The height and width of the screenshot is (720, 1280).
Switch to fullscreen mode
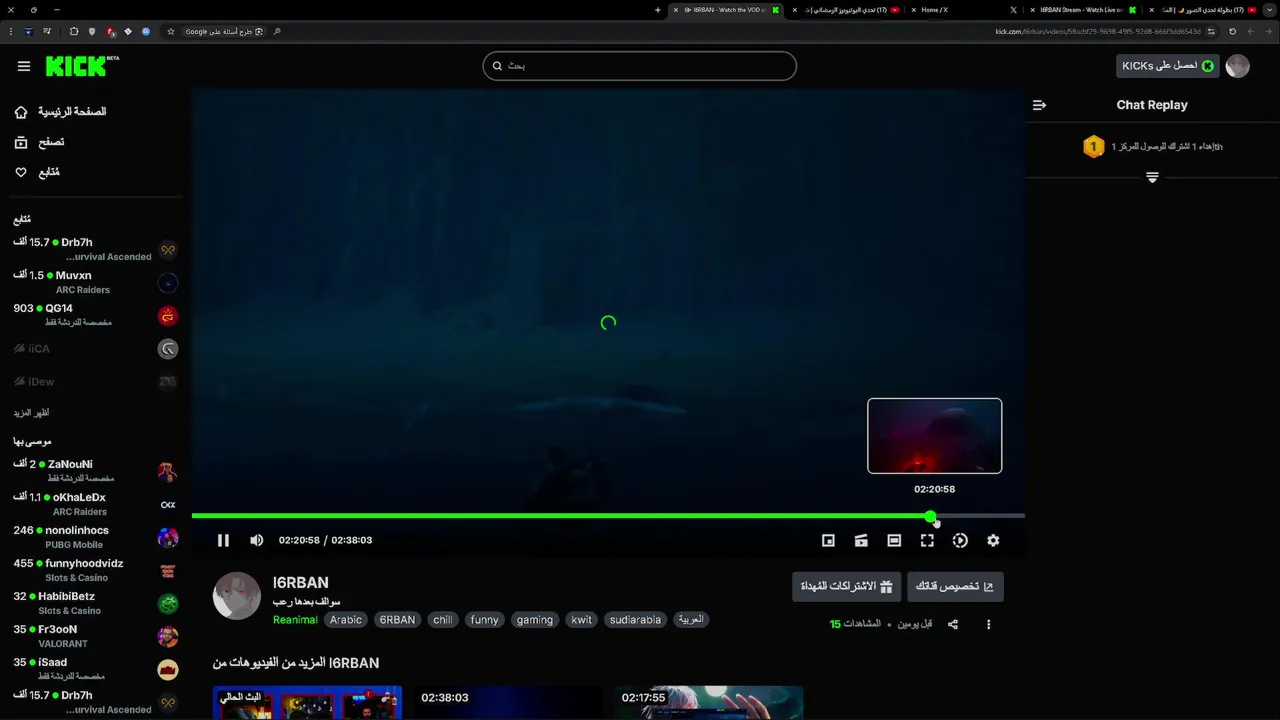click(927, 540)
